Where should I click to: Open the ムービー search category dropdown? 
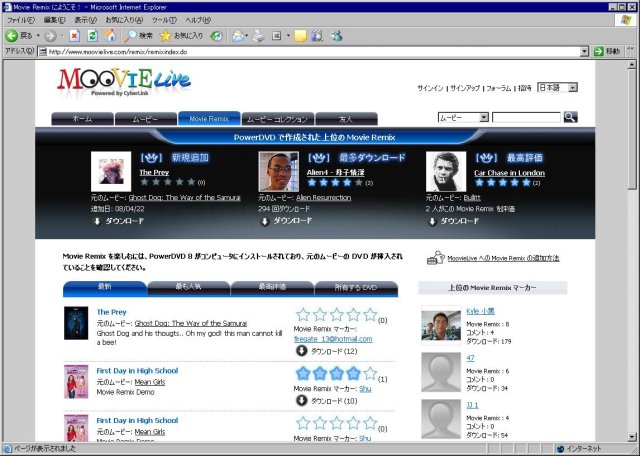pyautogui.click(x=463, y=118)
